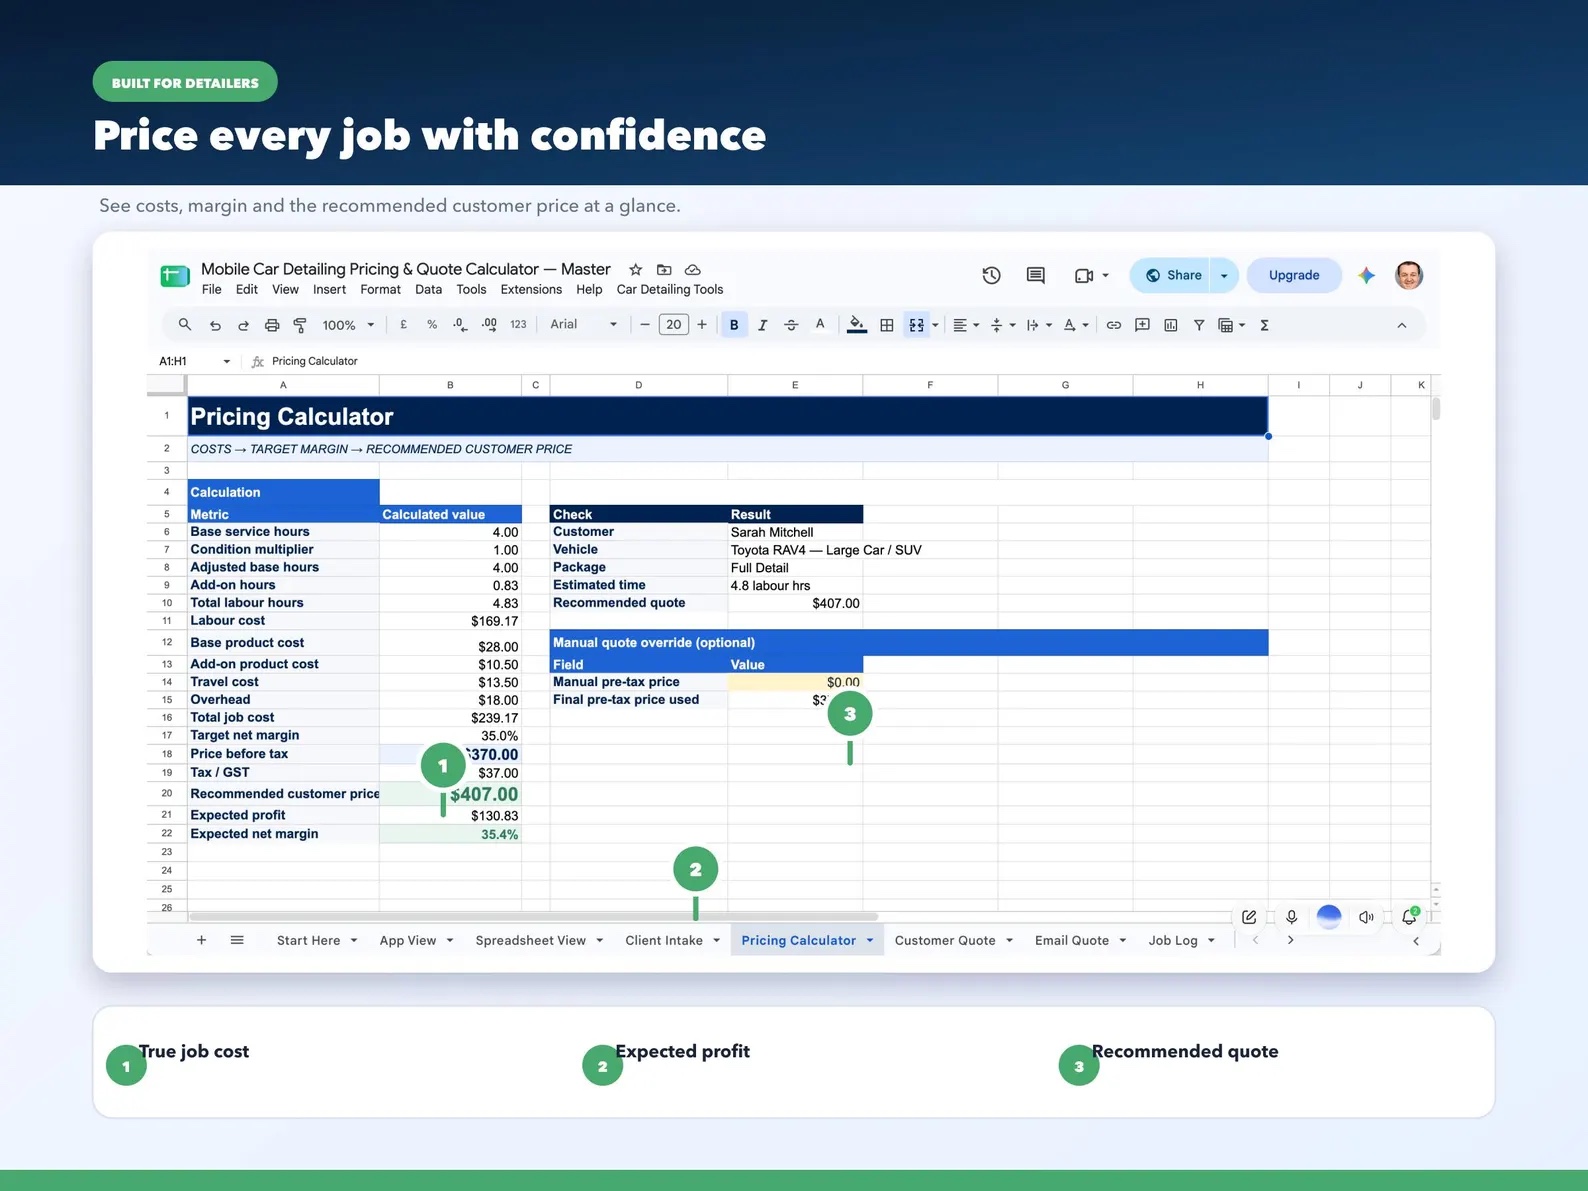Add a comment with the toolbar comment icon
Image resolution: width=1588 pixels, height=1191 pixels.
(x=1142, y=325)
